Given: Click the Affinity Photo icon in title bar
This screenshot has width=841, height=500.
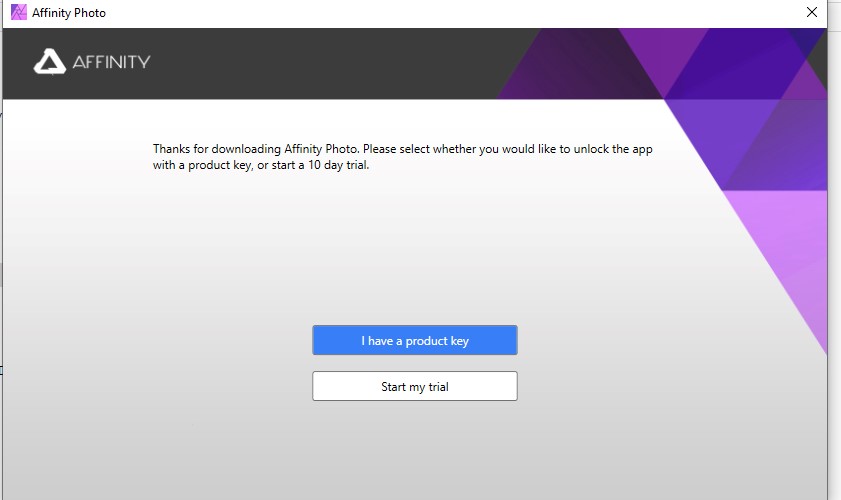Looking at the screenshot, I should coord(18,13).
